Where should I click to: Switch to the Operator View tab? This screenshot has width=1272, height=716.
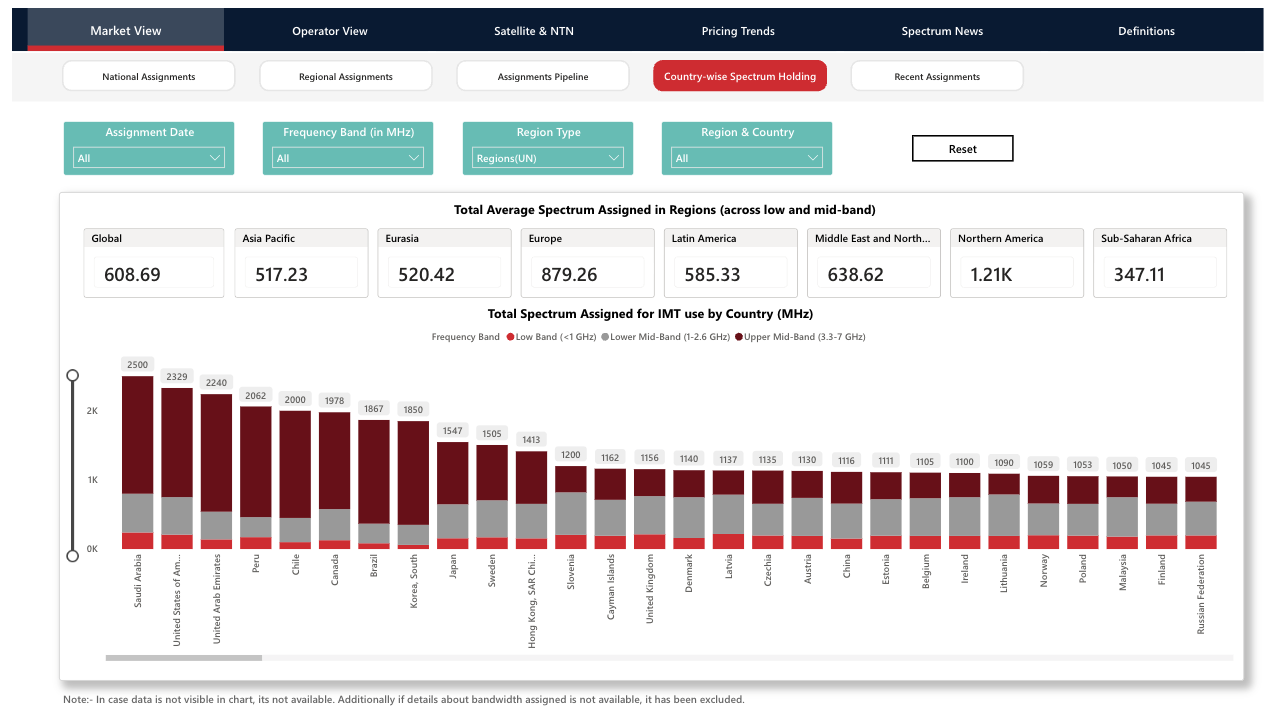tap(330, 31)
